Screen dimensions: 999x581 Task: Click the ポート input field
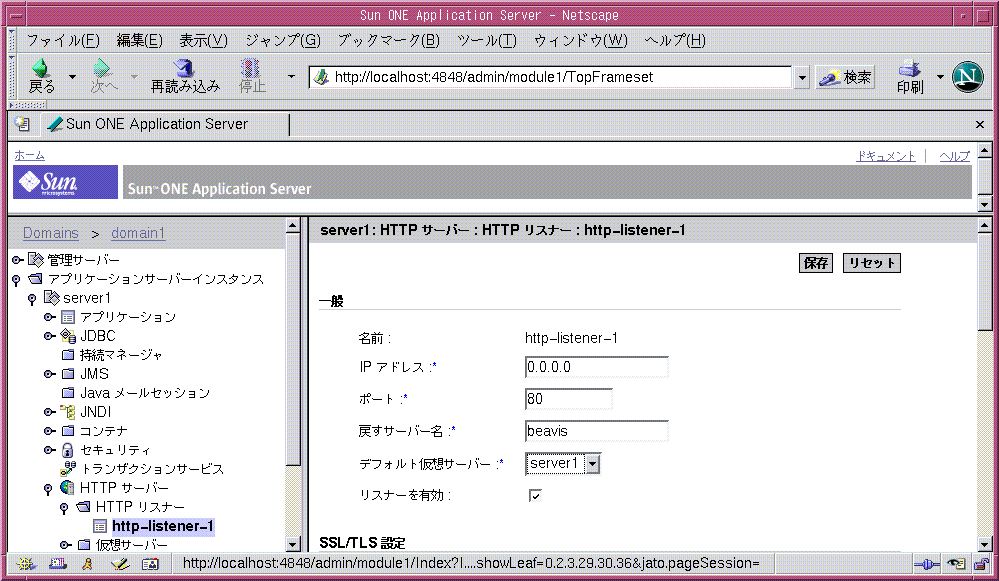[569, 399]
